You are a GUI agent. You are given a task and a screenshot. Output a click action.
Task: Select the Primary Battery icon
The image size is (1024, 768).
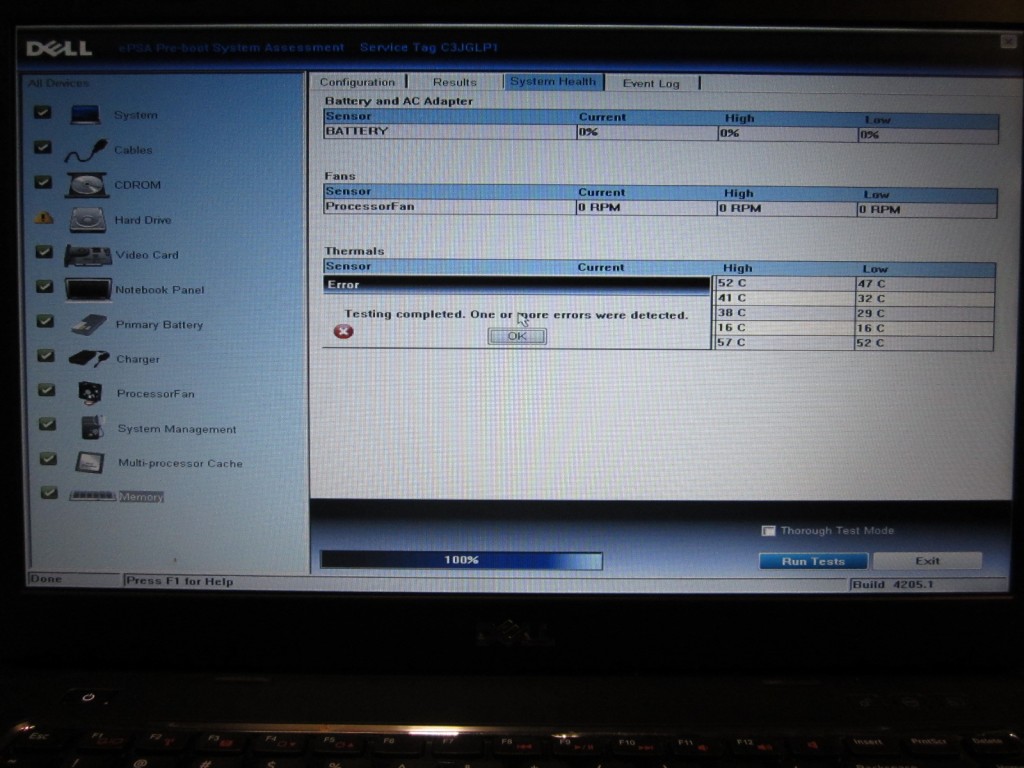point(89,325)
